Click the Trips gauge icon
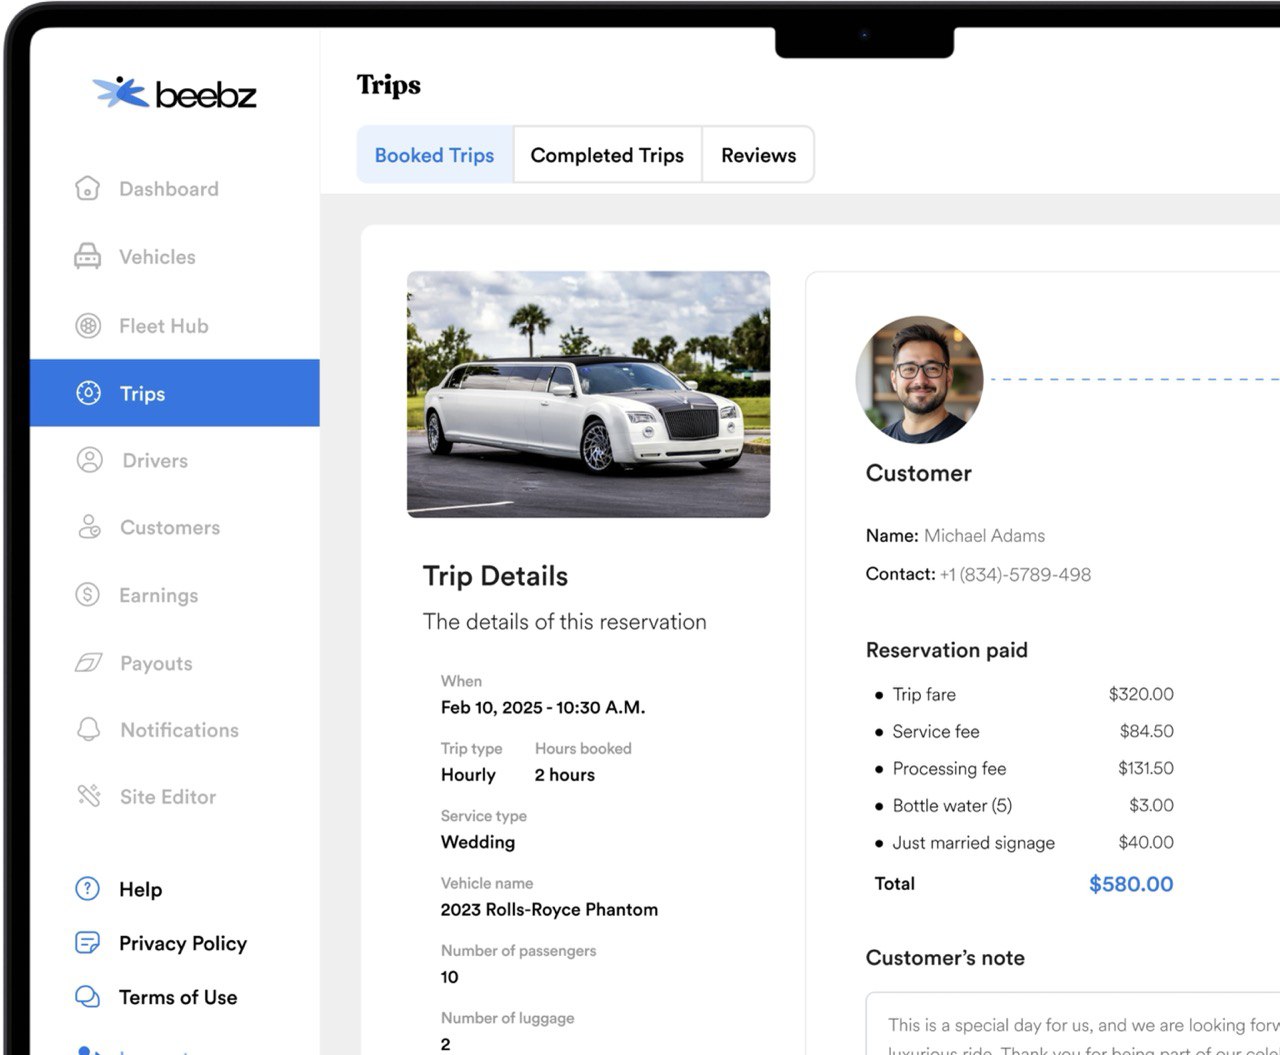The image size is (1280, 1055). 89,393
